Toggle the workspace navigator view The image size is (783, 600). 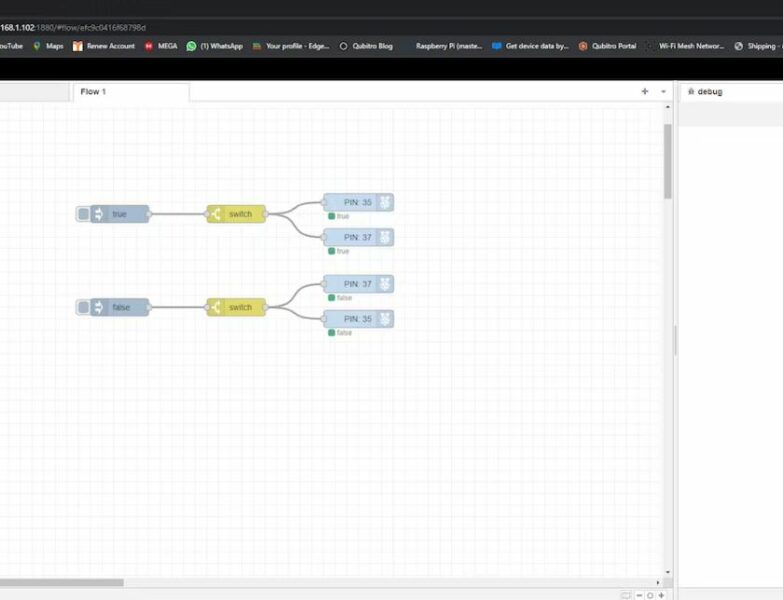pos(625,595)
